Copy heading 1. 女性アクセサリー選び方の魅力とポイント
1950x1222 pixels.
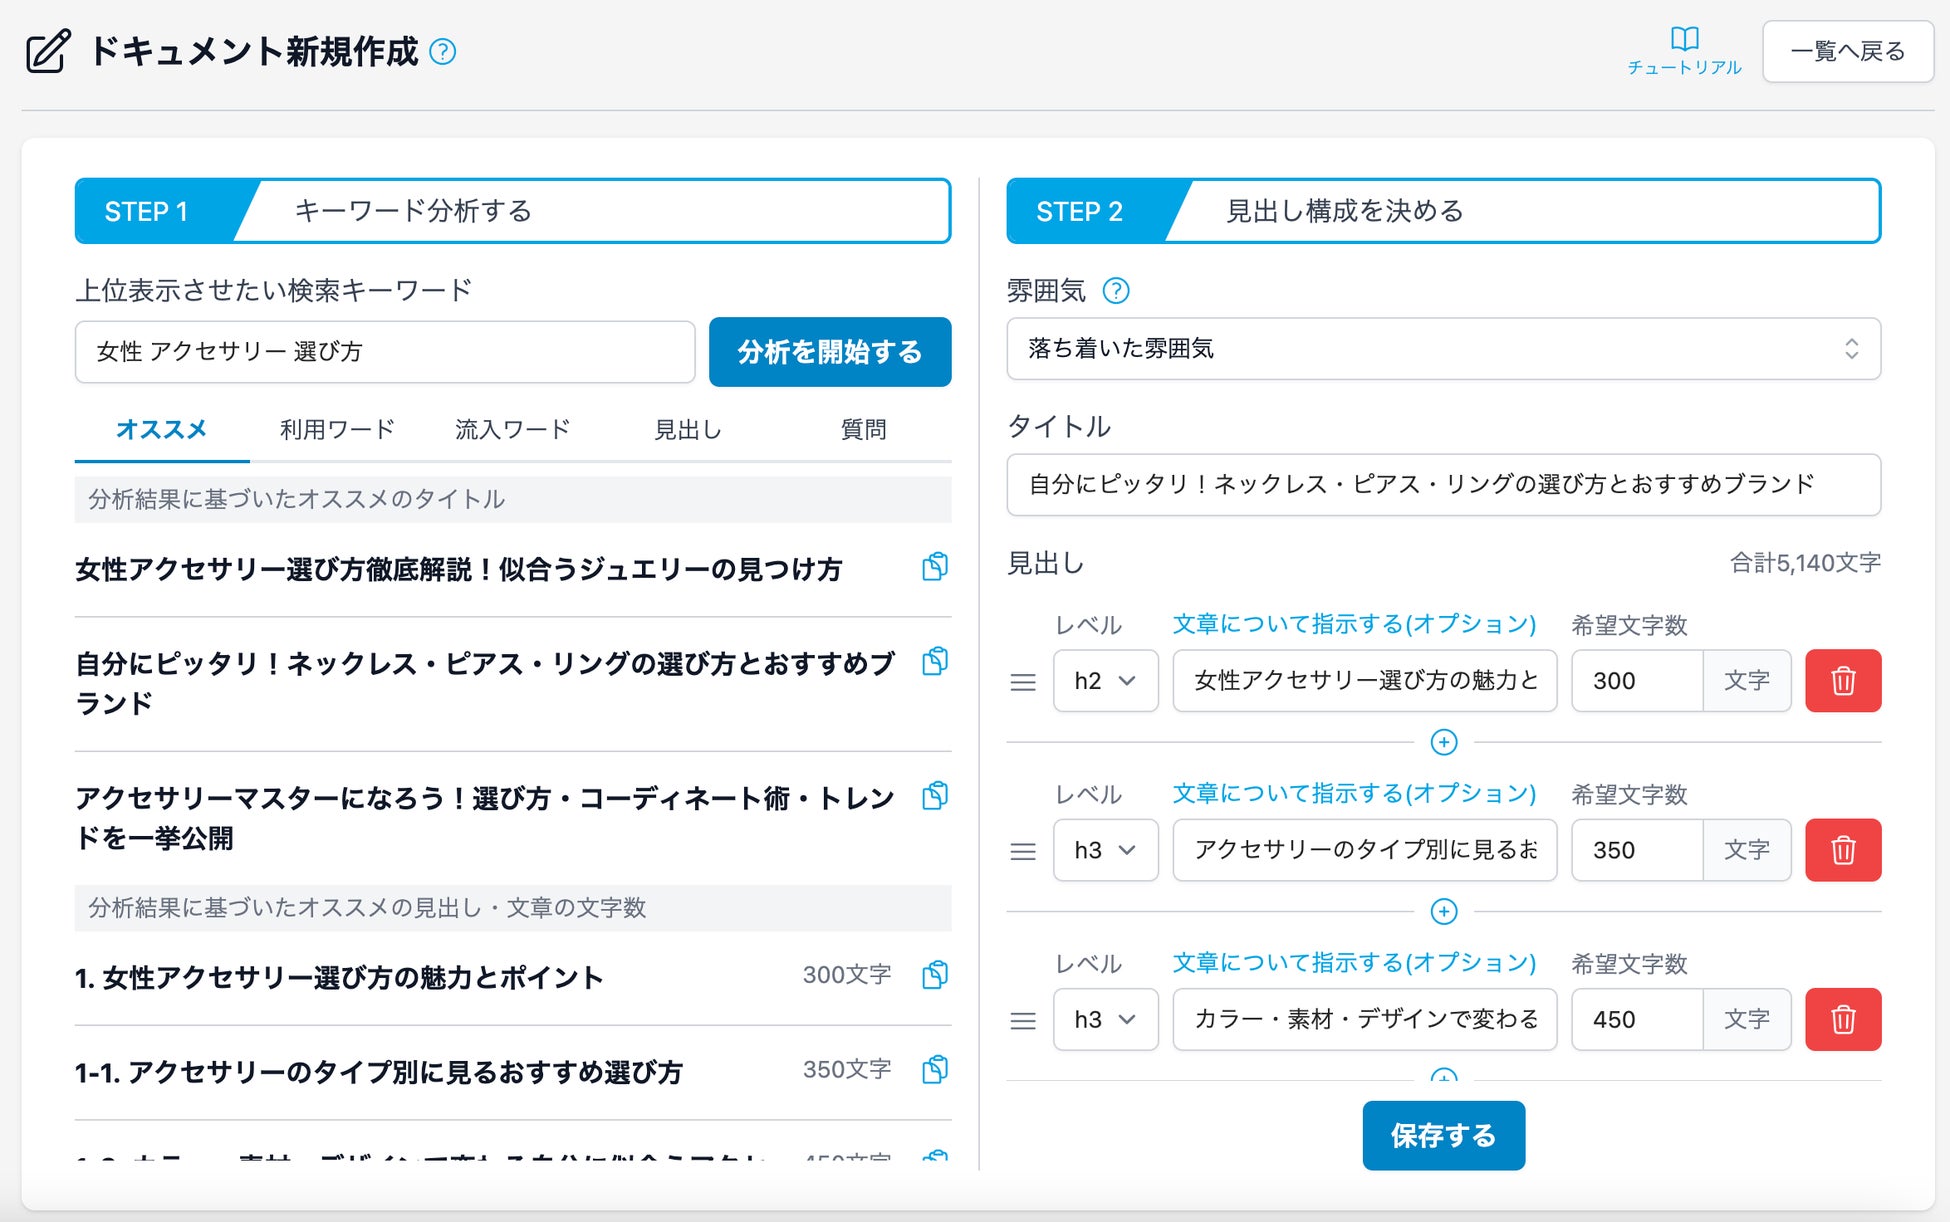tap(934, 975)
